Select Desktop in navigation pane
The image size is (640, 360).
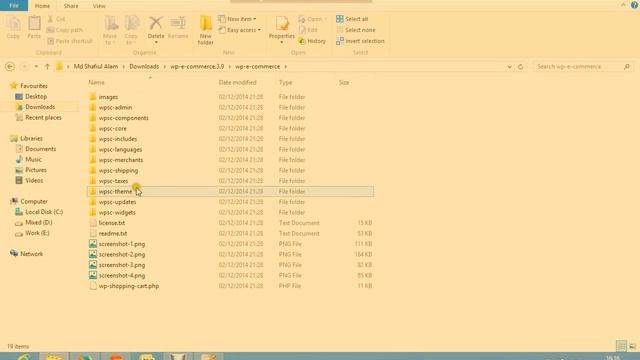(x=36, y=97)
